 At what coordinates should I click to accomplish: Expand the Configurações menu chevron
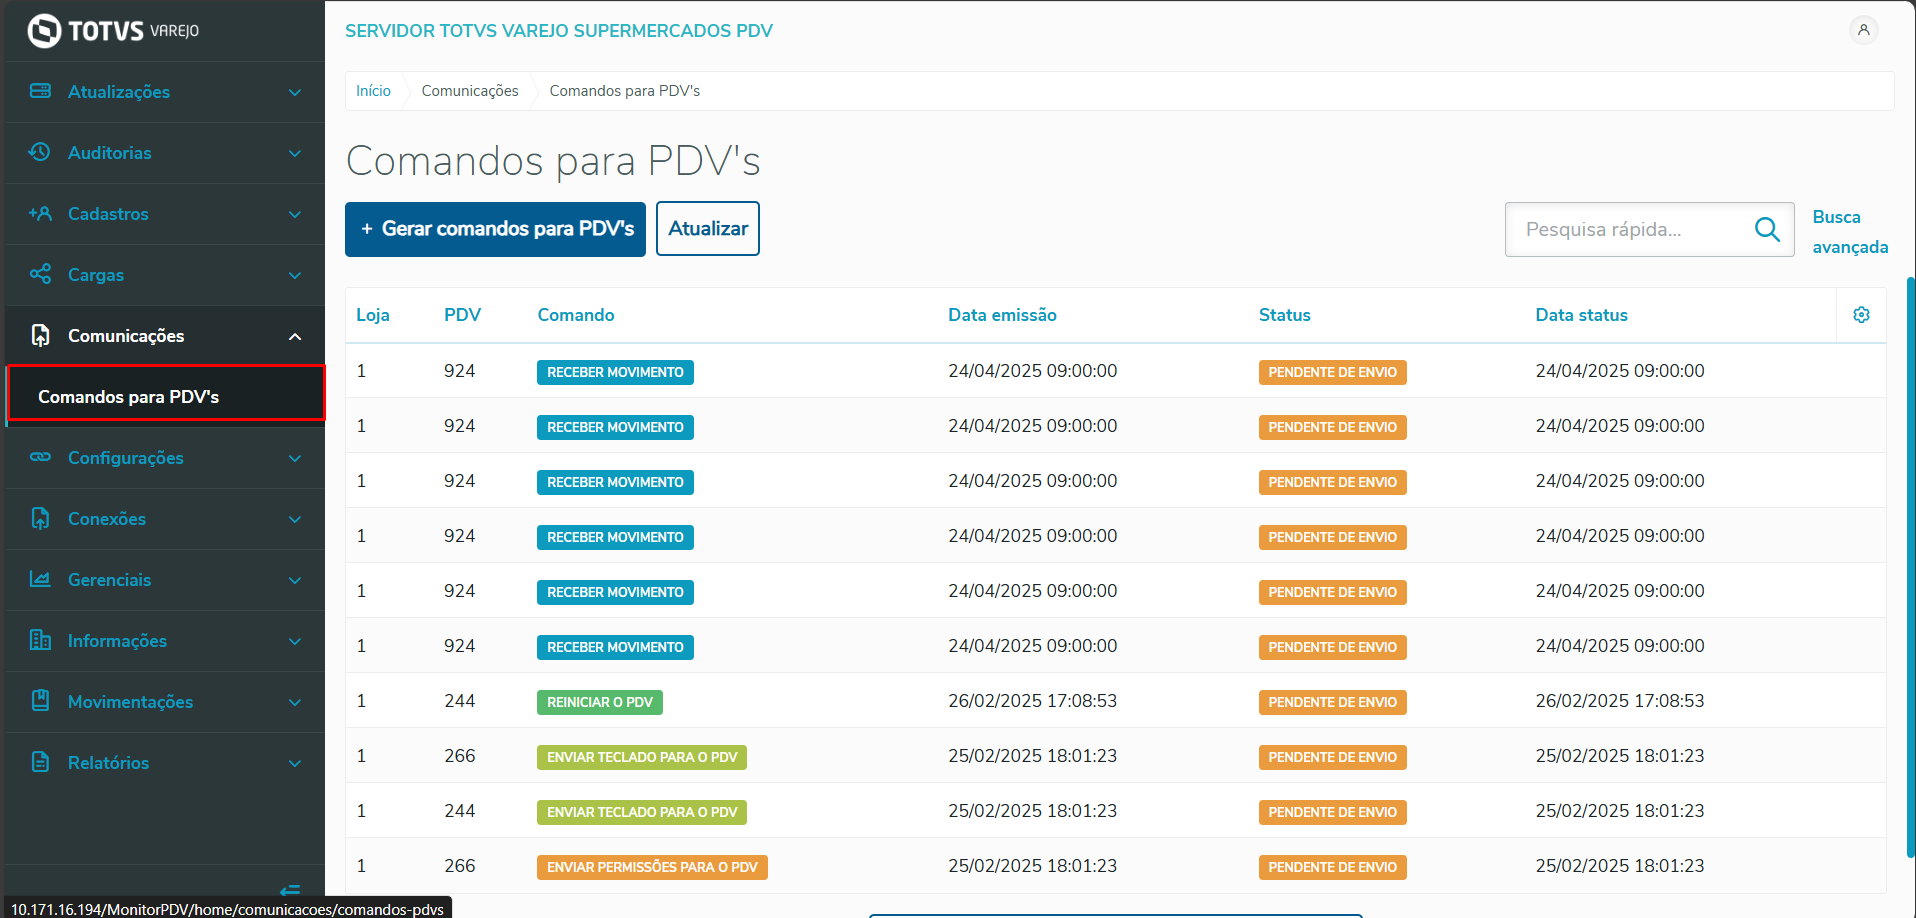(295, 458)
